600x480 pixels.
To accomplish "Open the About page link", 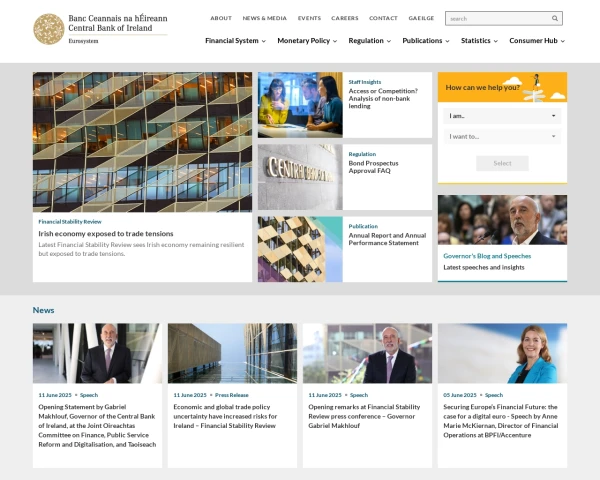I will coord(221,18).
